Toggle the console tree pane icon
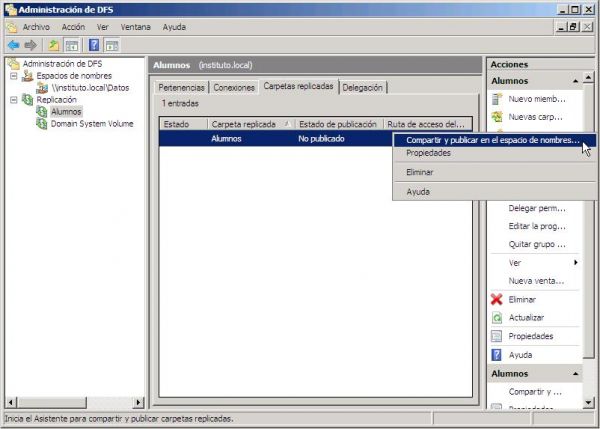The height and width of the screenshot is (429, 600). click(x=72, y=45)
